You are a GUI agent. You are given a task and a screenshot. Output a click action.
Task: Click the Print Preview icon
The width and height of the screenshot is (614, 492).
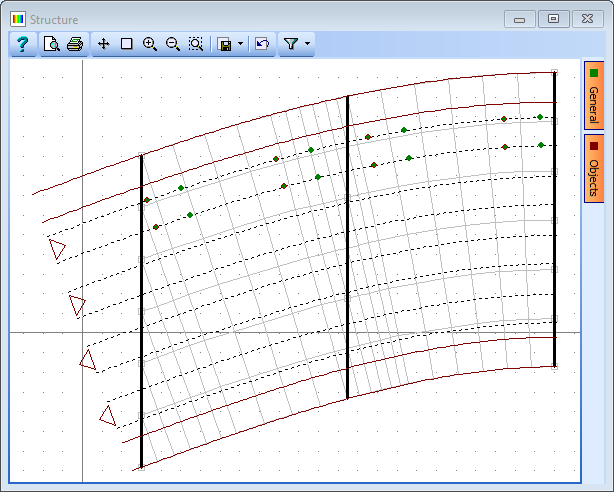[51, 44]
